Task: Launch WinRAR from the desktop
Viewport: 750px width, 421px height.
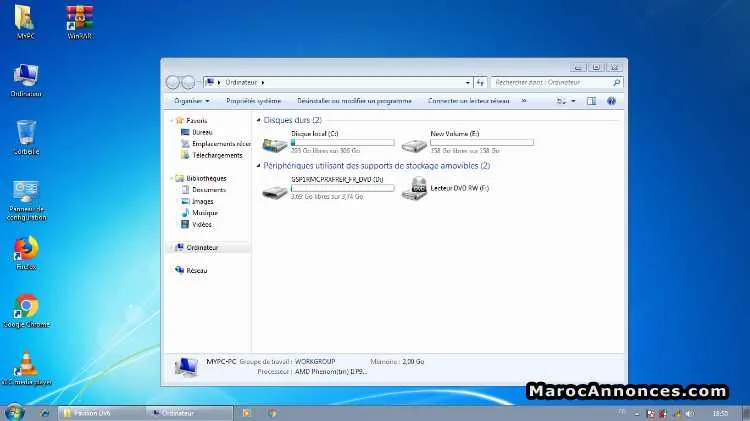Action: pos(79,22)
